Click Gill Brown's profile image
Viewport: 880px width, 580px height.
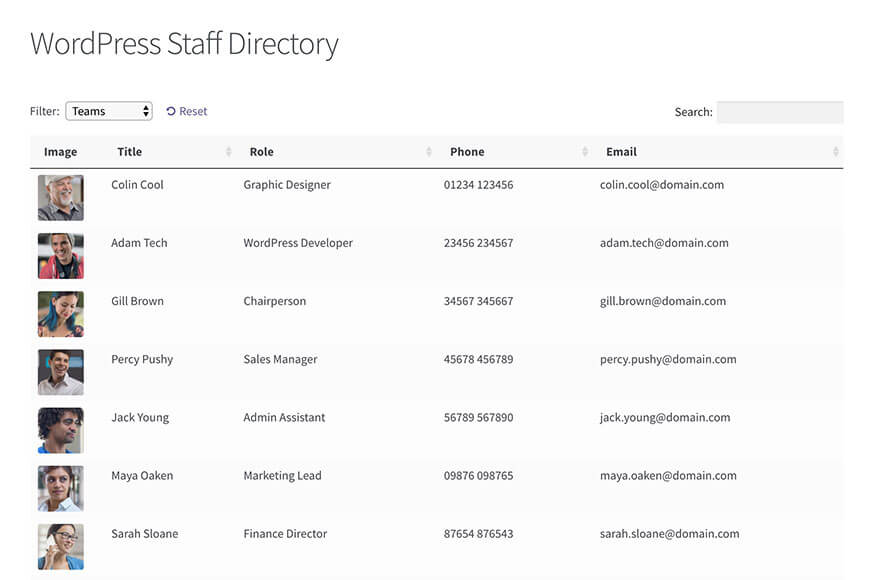pyautogui.click(x=60, y=314)
